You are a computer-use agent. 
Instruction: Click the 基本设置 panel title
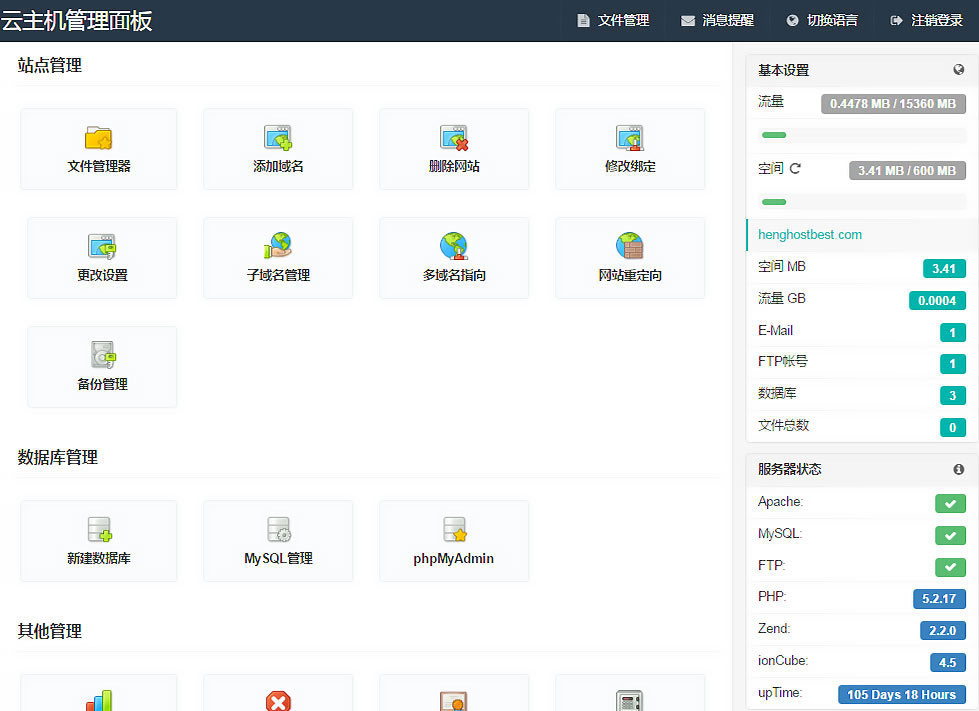784,70
